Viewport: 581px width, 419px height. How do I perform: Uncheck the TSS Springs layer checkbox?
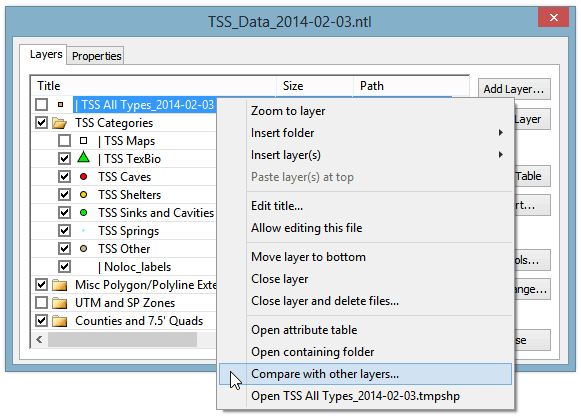64,230
